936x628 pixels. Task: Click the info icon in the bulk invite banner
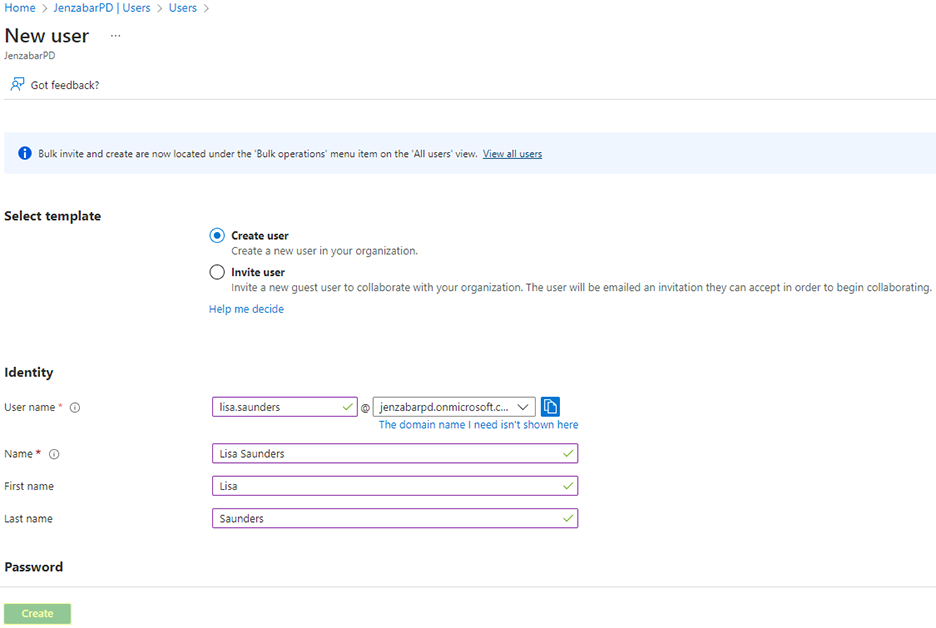[24, 153]
